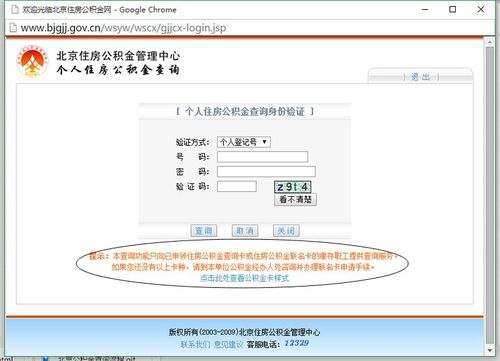Click the 看不清楚 refresh captcha button
The image size is (500, 361).
pyautogui.click(x=295, y=200)
